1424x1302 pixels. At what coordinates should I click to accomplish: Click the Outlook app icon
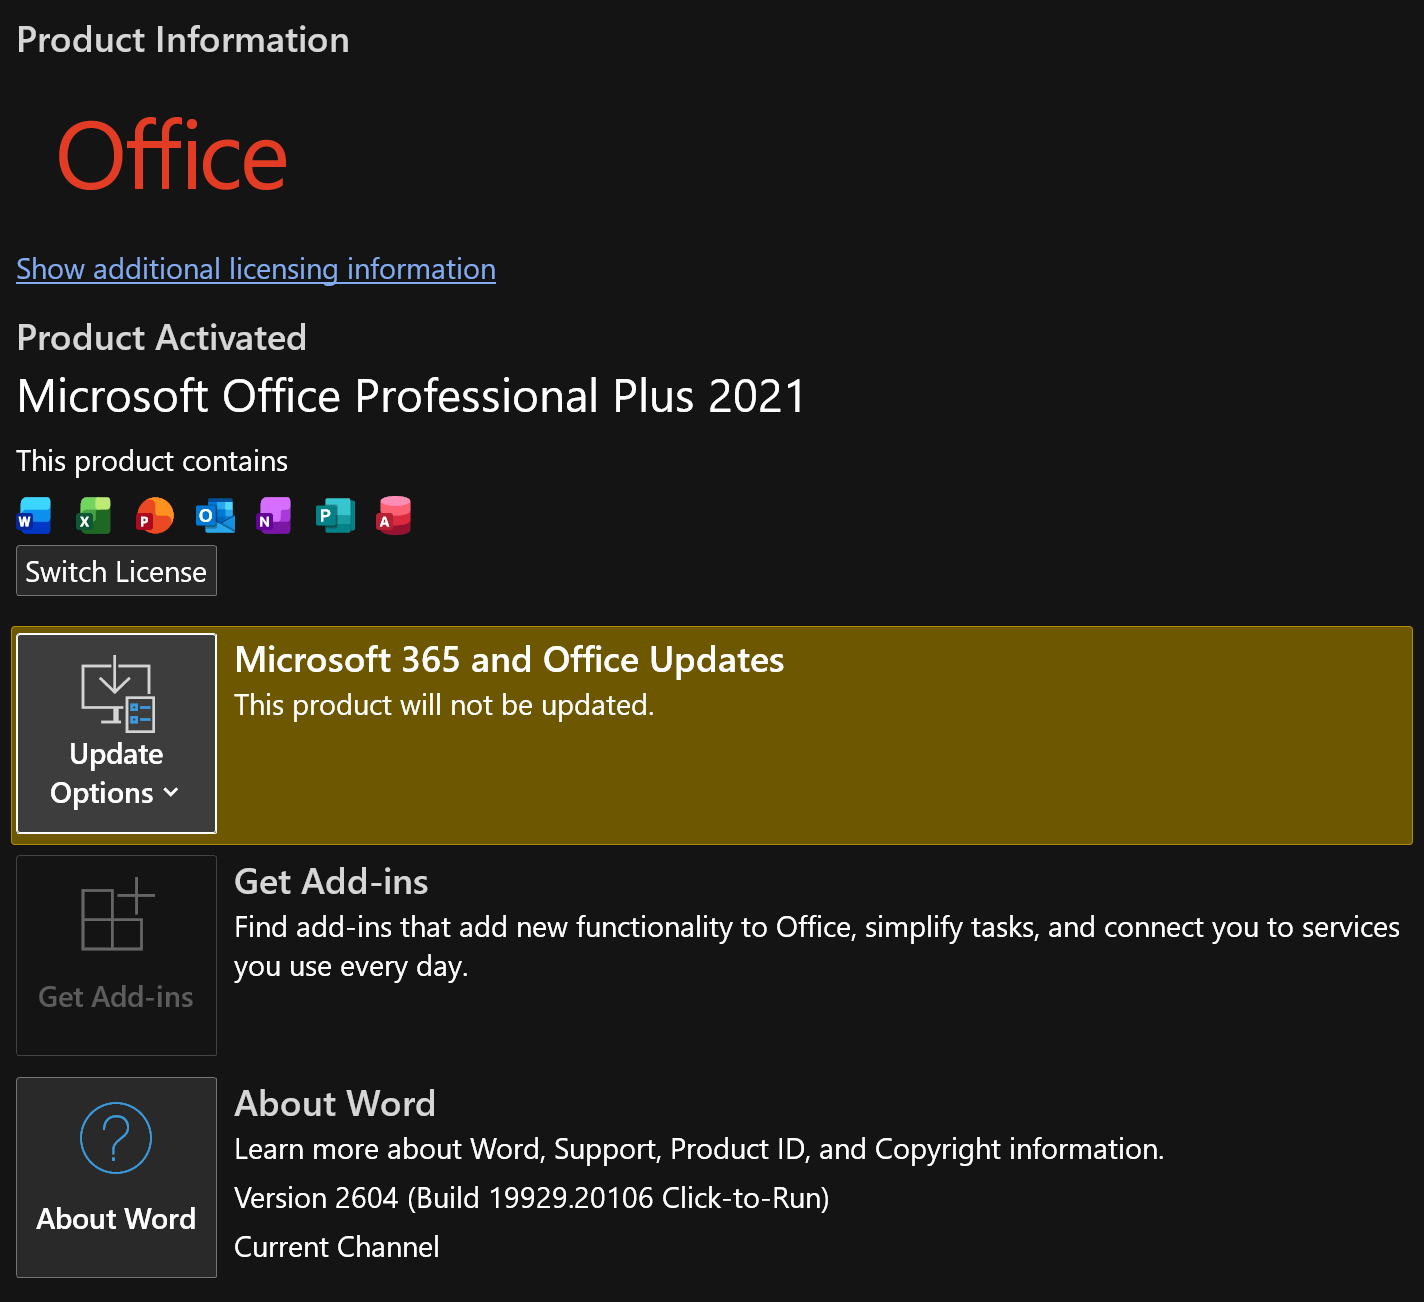click(215, 515)
